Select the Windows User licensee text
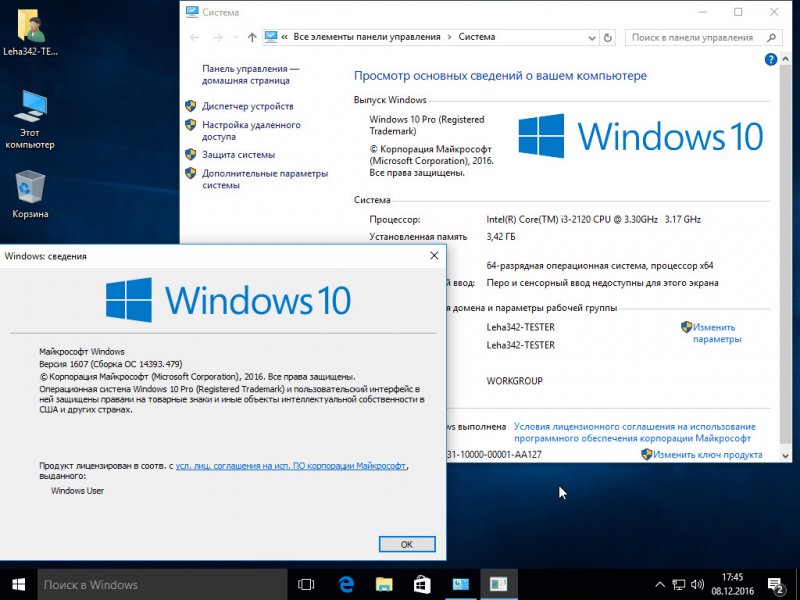800x600 pixels. click(x=77, y=491)
